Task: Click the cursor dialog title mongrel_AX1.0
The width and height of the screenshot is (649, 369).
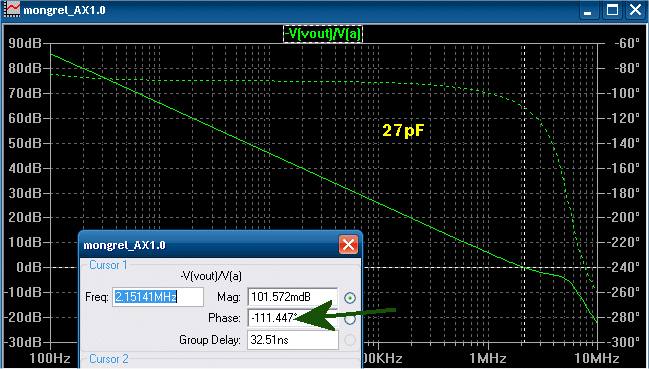Action: pyautogui.click(x=125, y=245)
